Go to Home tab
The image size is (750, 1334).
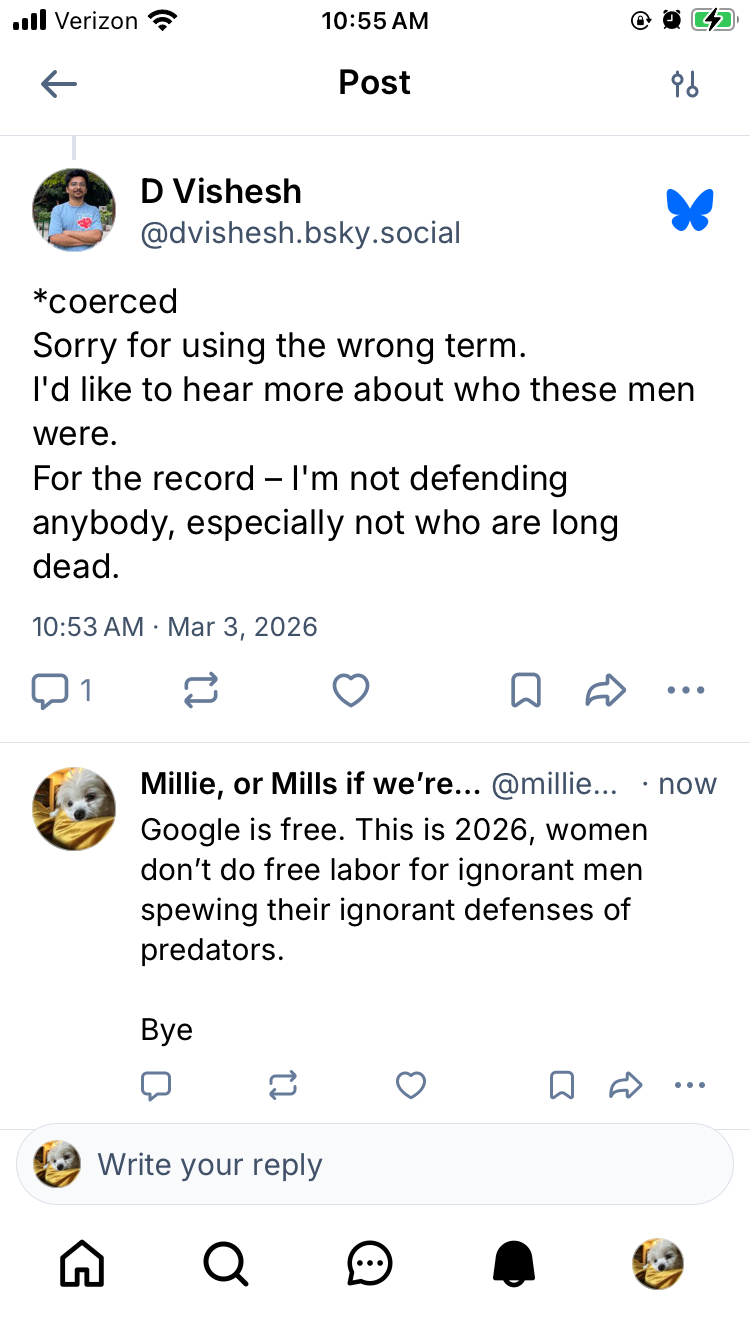click(82, 1264)
